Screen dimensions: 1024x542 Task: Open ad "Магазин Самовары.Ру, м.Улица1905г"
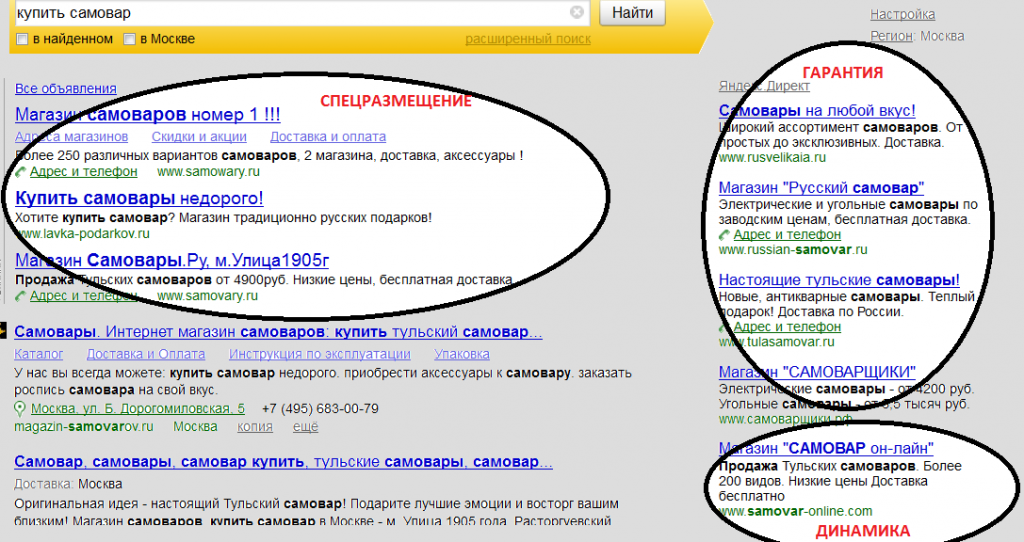pyautogui.click(x=172, y=260)
